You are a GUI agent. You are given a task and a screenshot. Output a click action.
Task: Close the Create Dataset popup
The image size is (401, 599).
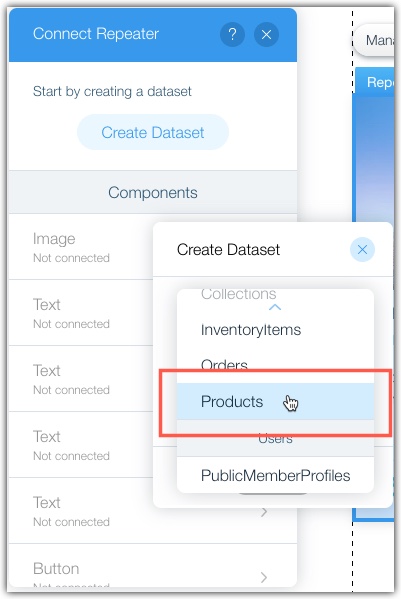point(362,250)
